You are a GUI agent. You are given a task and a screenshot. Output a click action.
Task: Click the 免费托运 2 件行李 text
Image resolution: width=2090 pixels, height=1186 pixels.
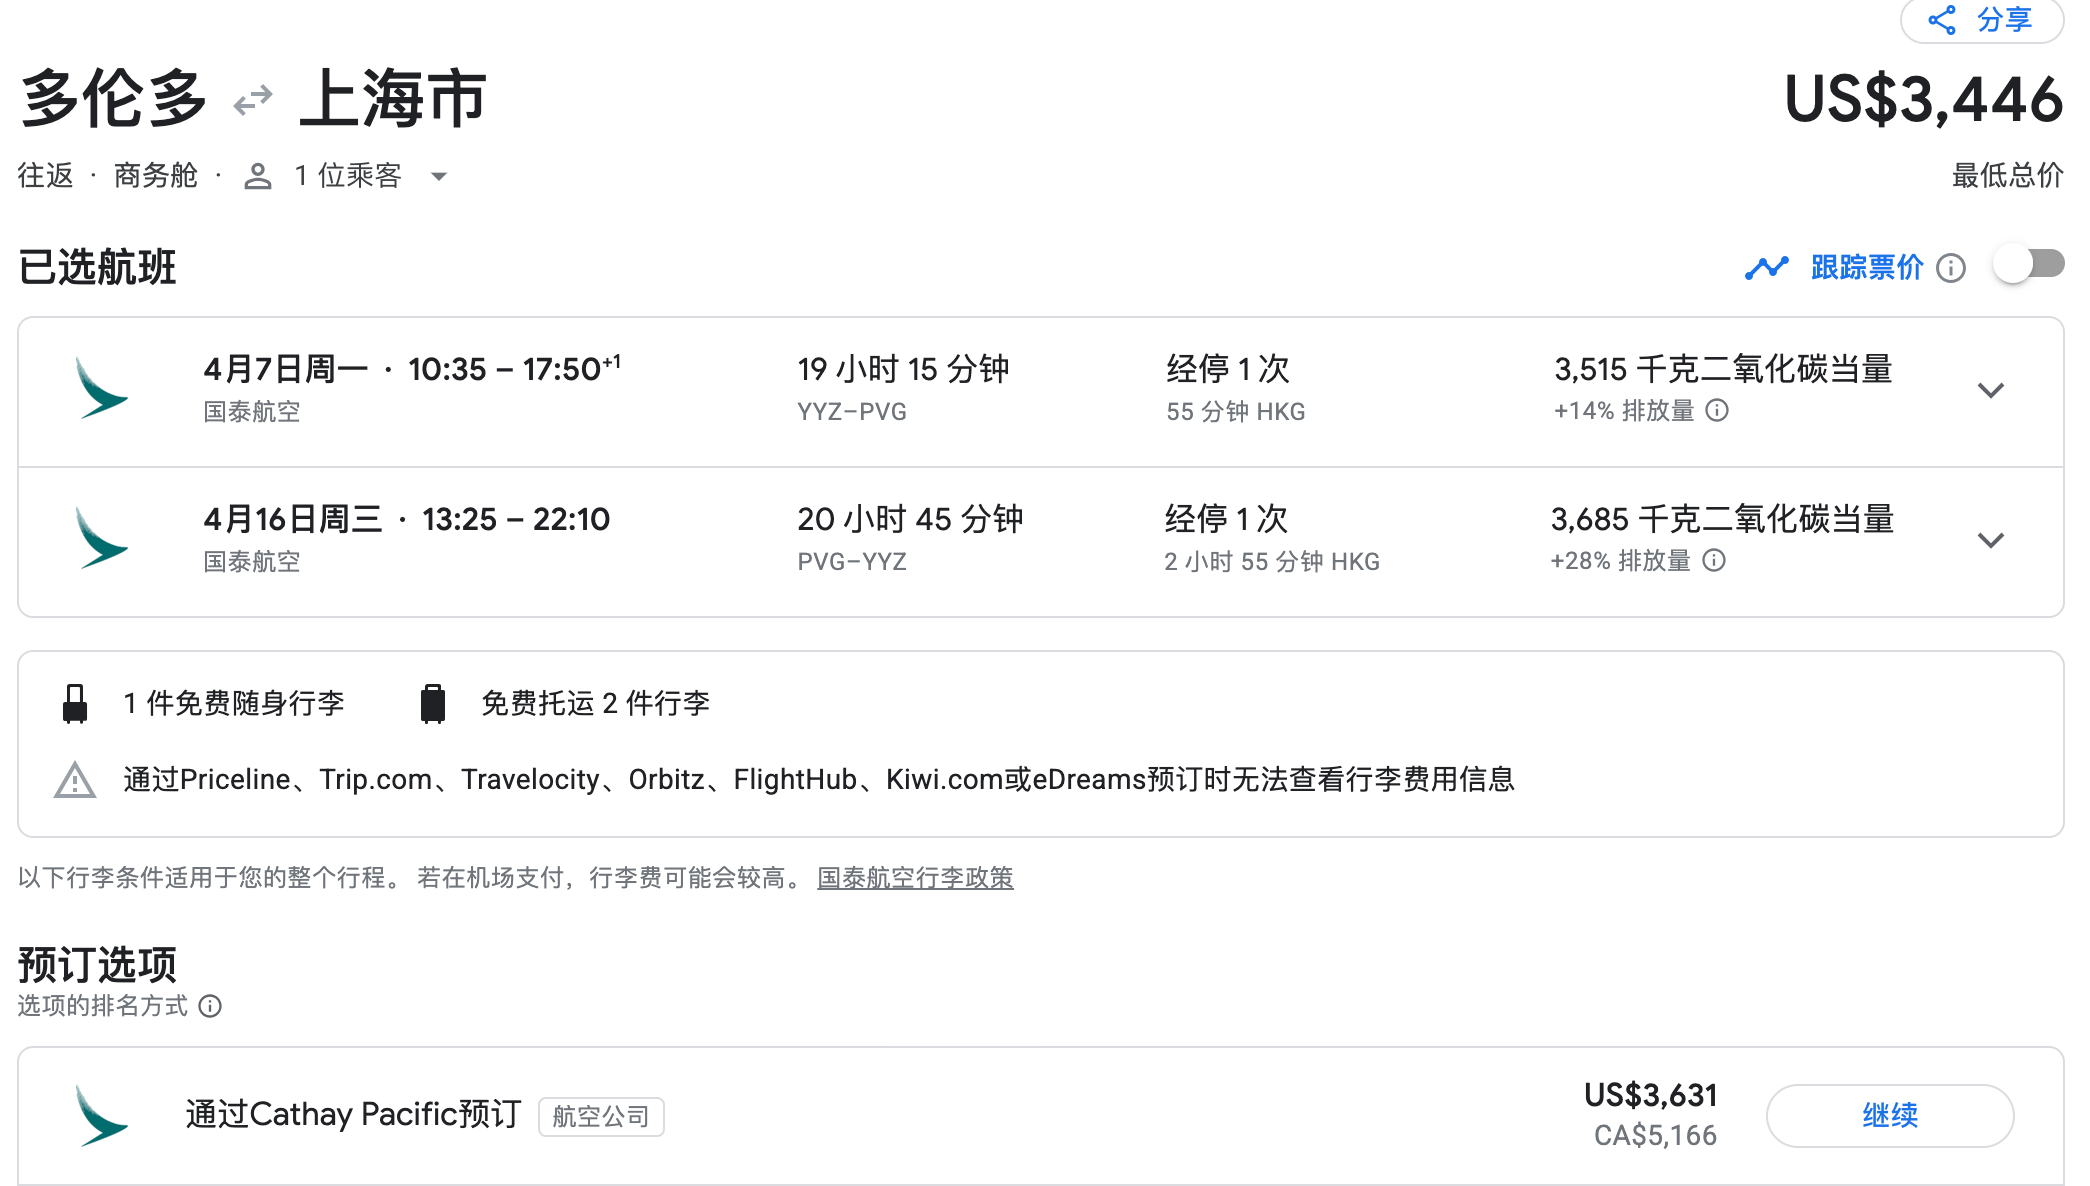click(x=596, y=704)
